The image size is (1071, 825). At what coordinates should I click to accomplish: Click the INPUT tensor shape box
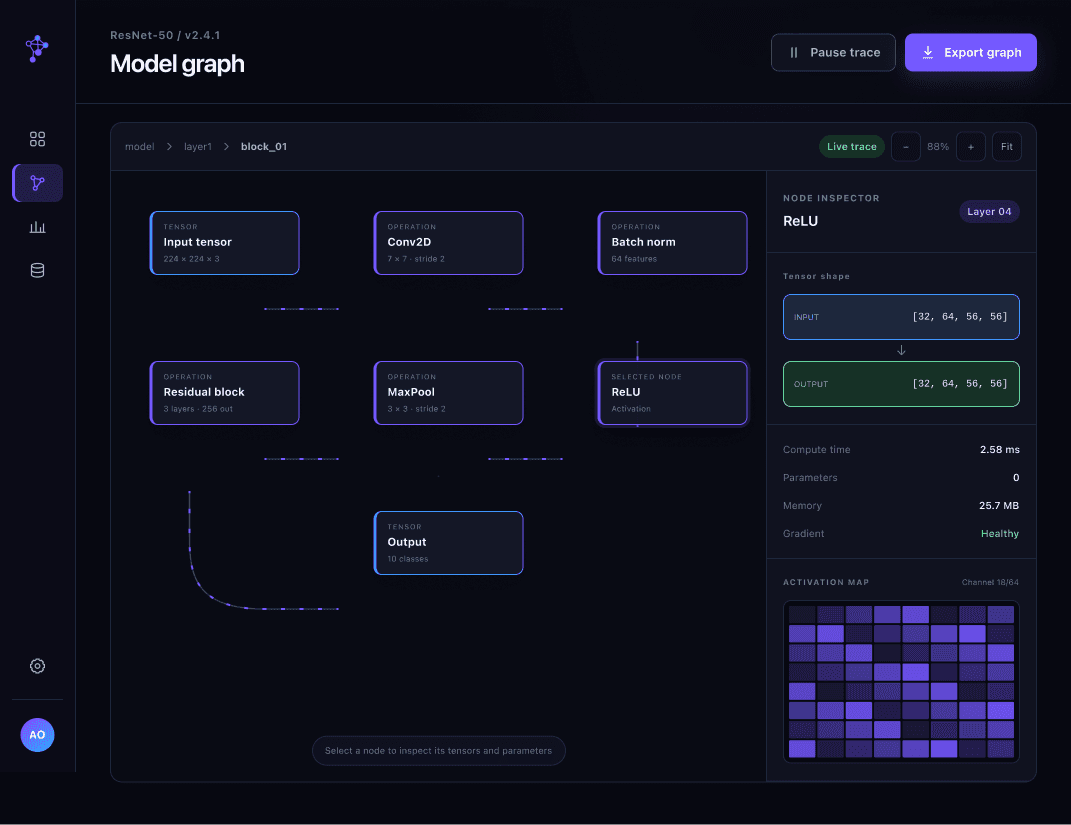pyautogui.click(x=901, y=317)
